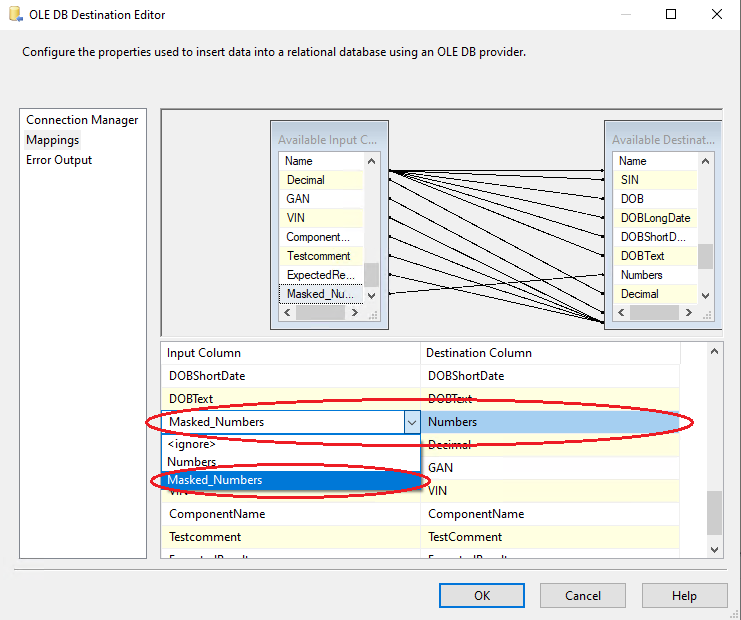Click the ComponentName input column cell
This screenshot has width=741, height=620.
(217, 514)
